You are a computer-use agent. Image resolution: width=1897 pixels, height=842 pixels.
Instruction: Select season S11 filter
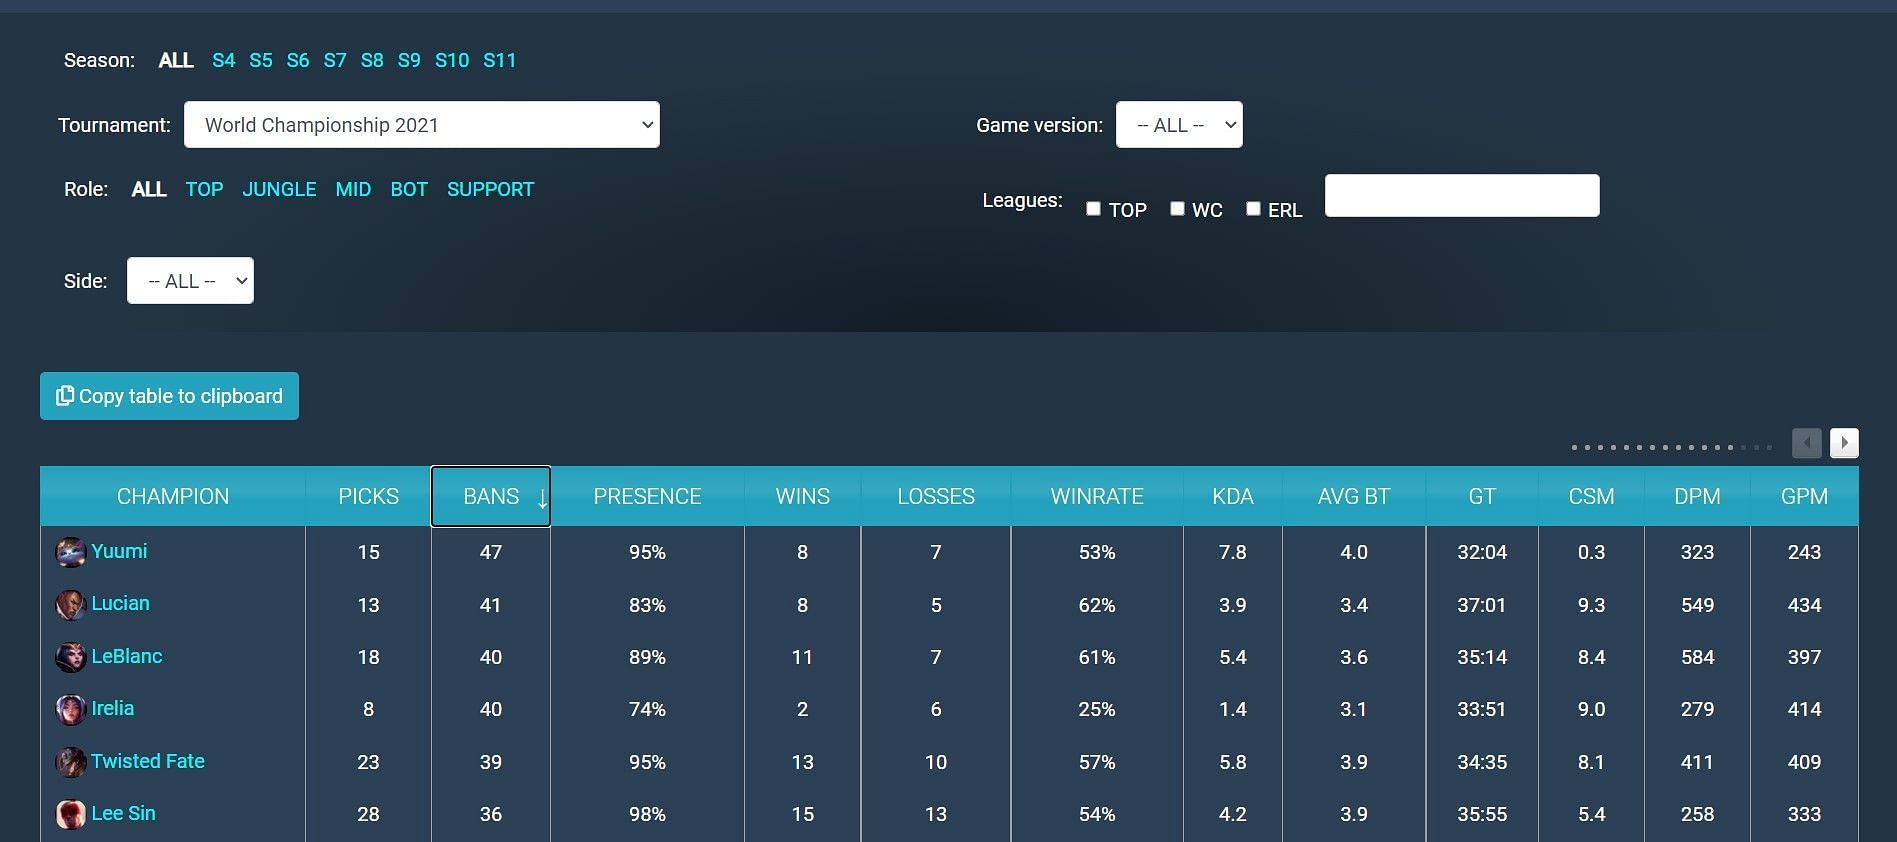(500, 60)
